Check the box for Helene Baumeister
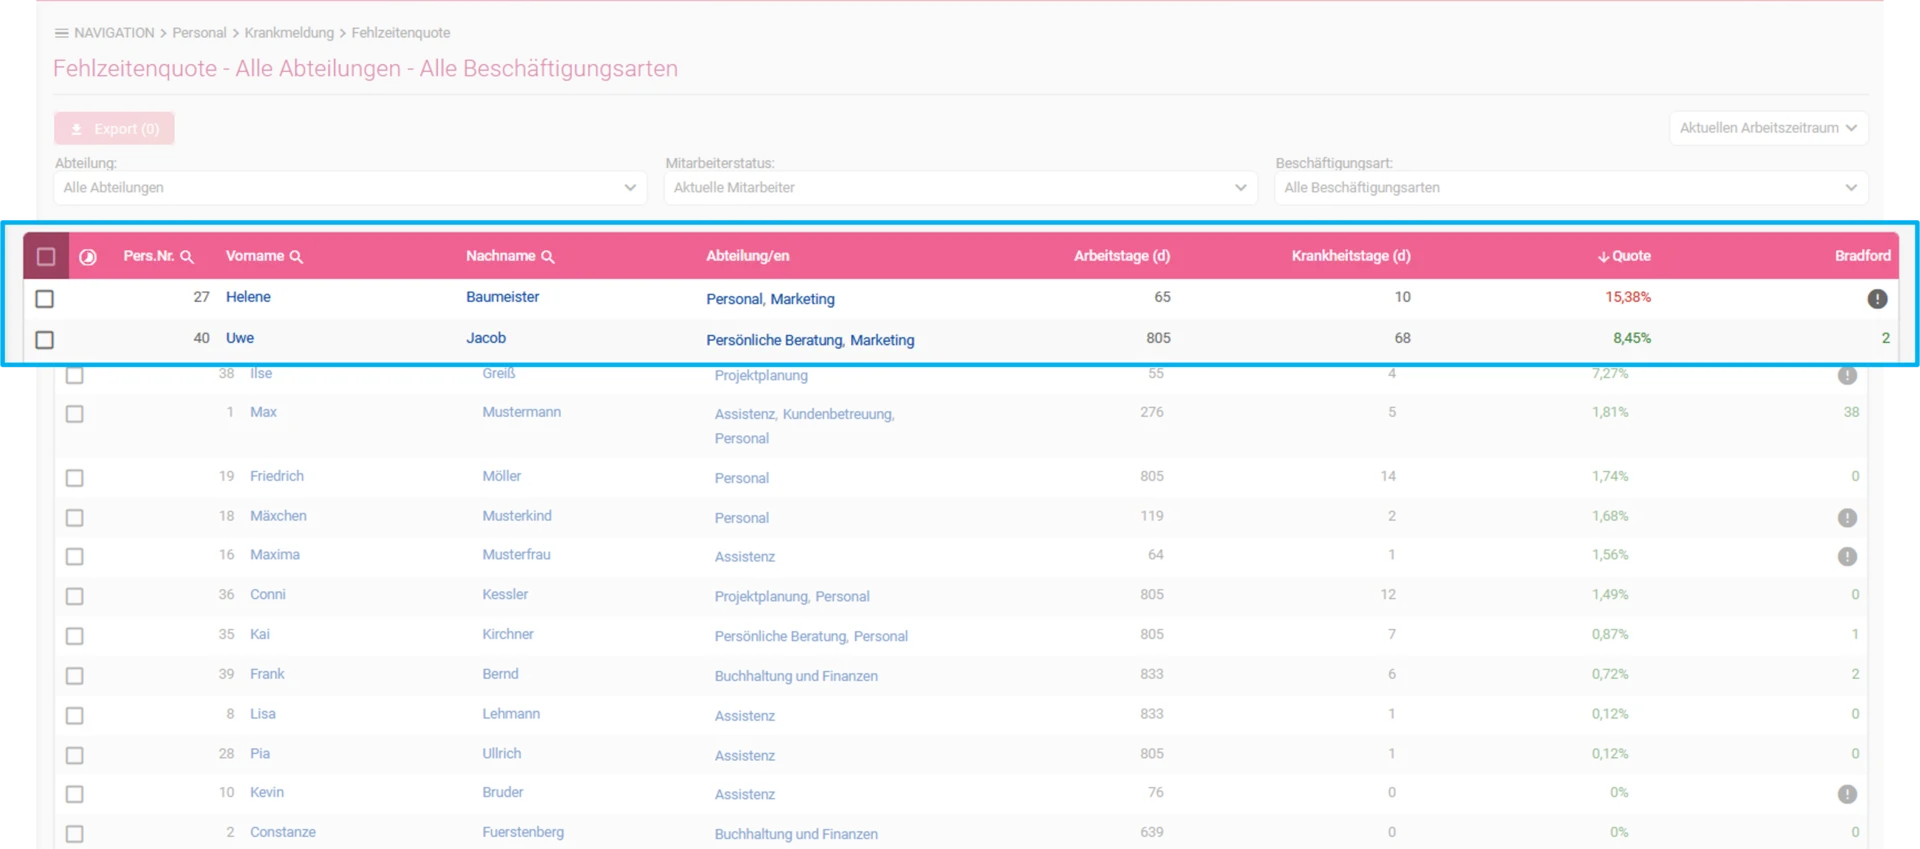The height and width of the screenshot is (849, 1920). click(45, 298)
